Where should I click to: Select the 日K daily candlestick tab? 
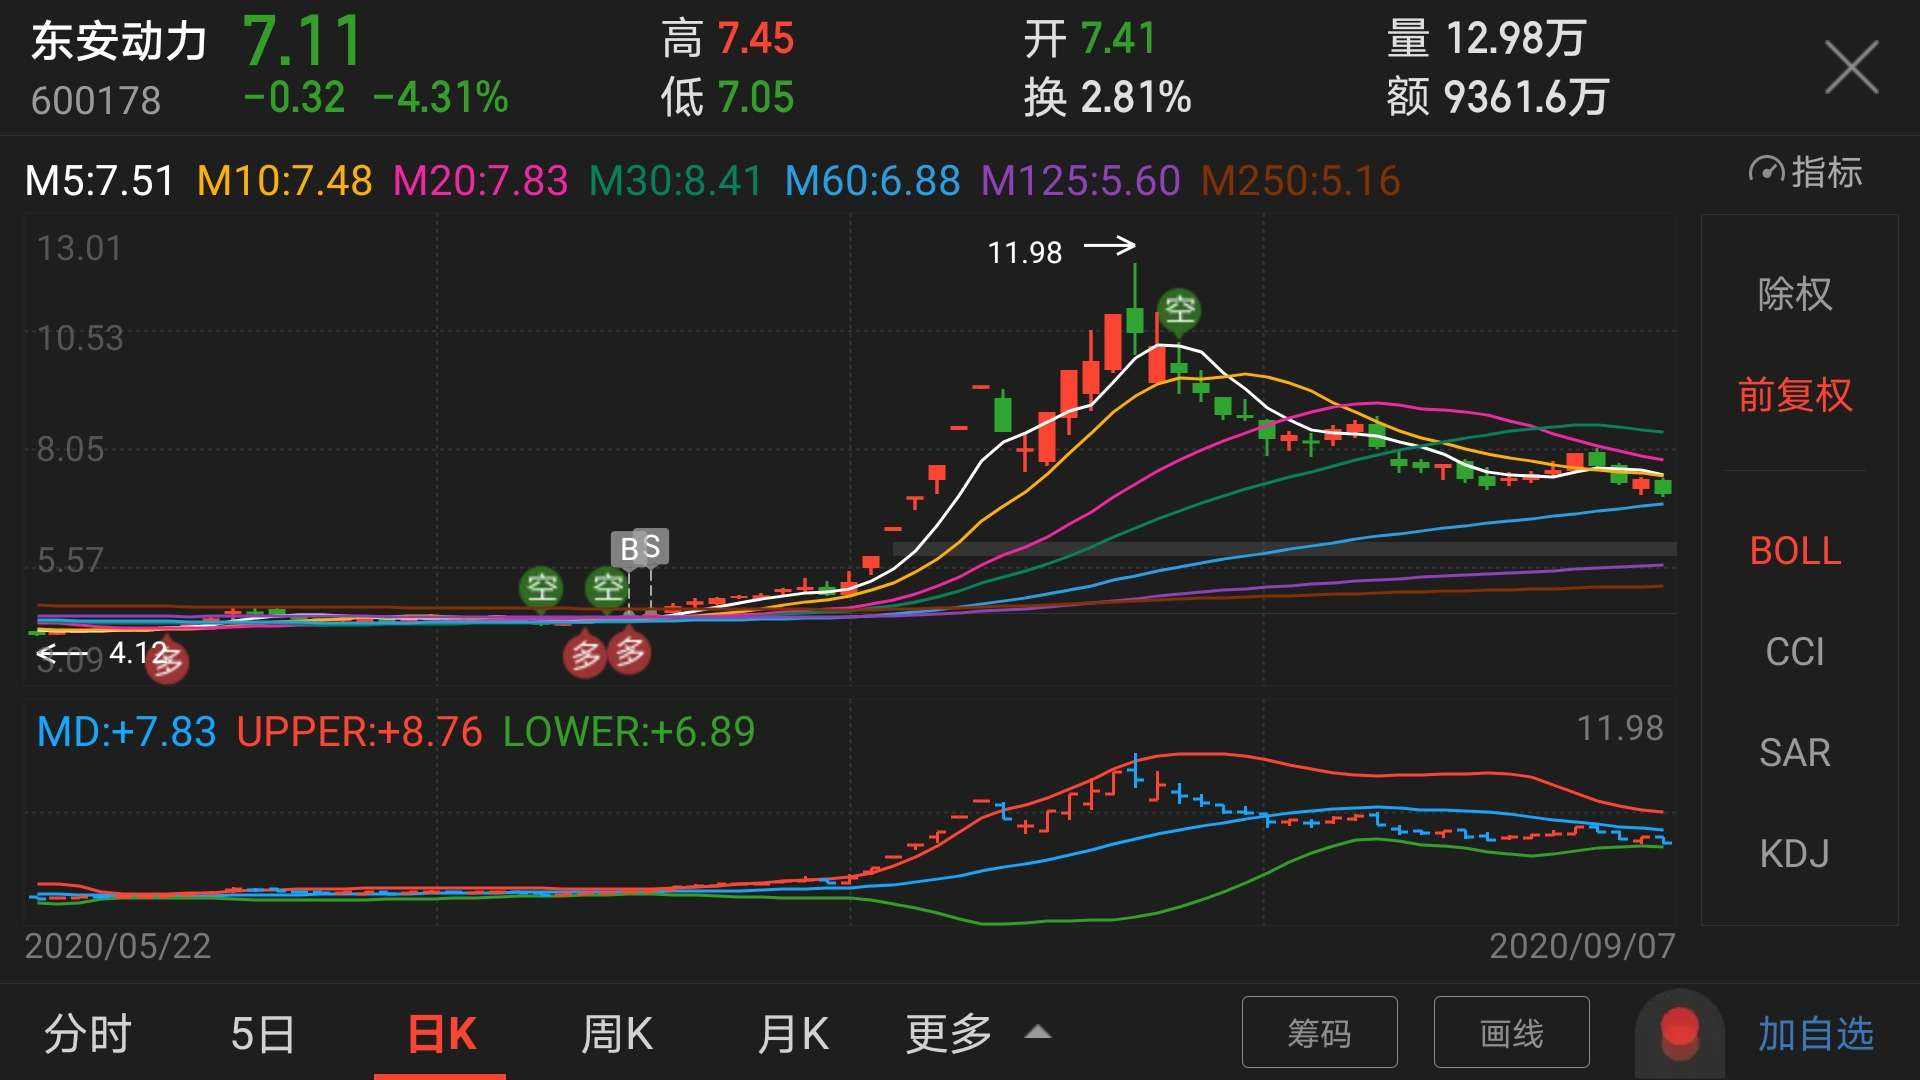(x=441, y=1034)
